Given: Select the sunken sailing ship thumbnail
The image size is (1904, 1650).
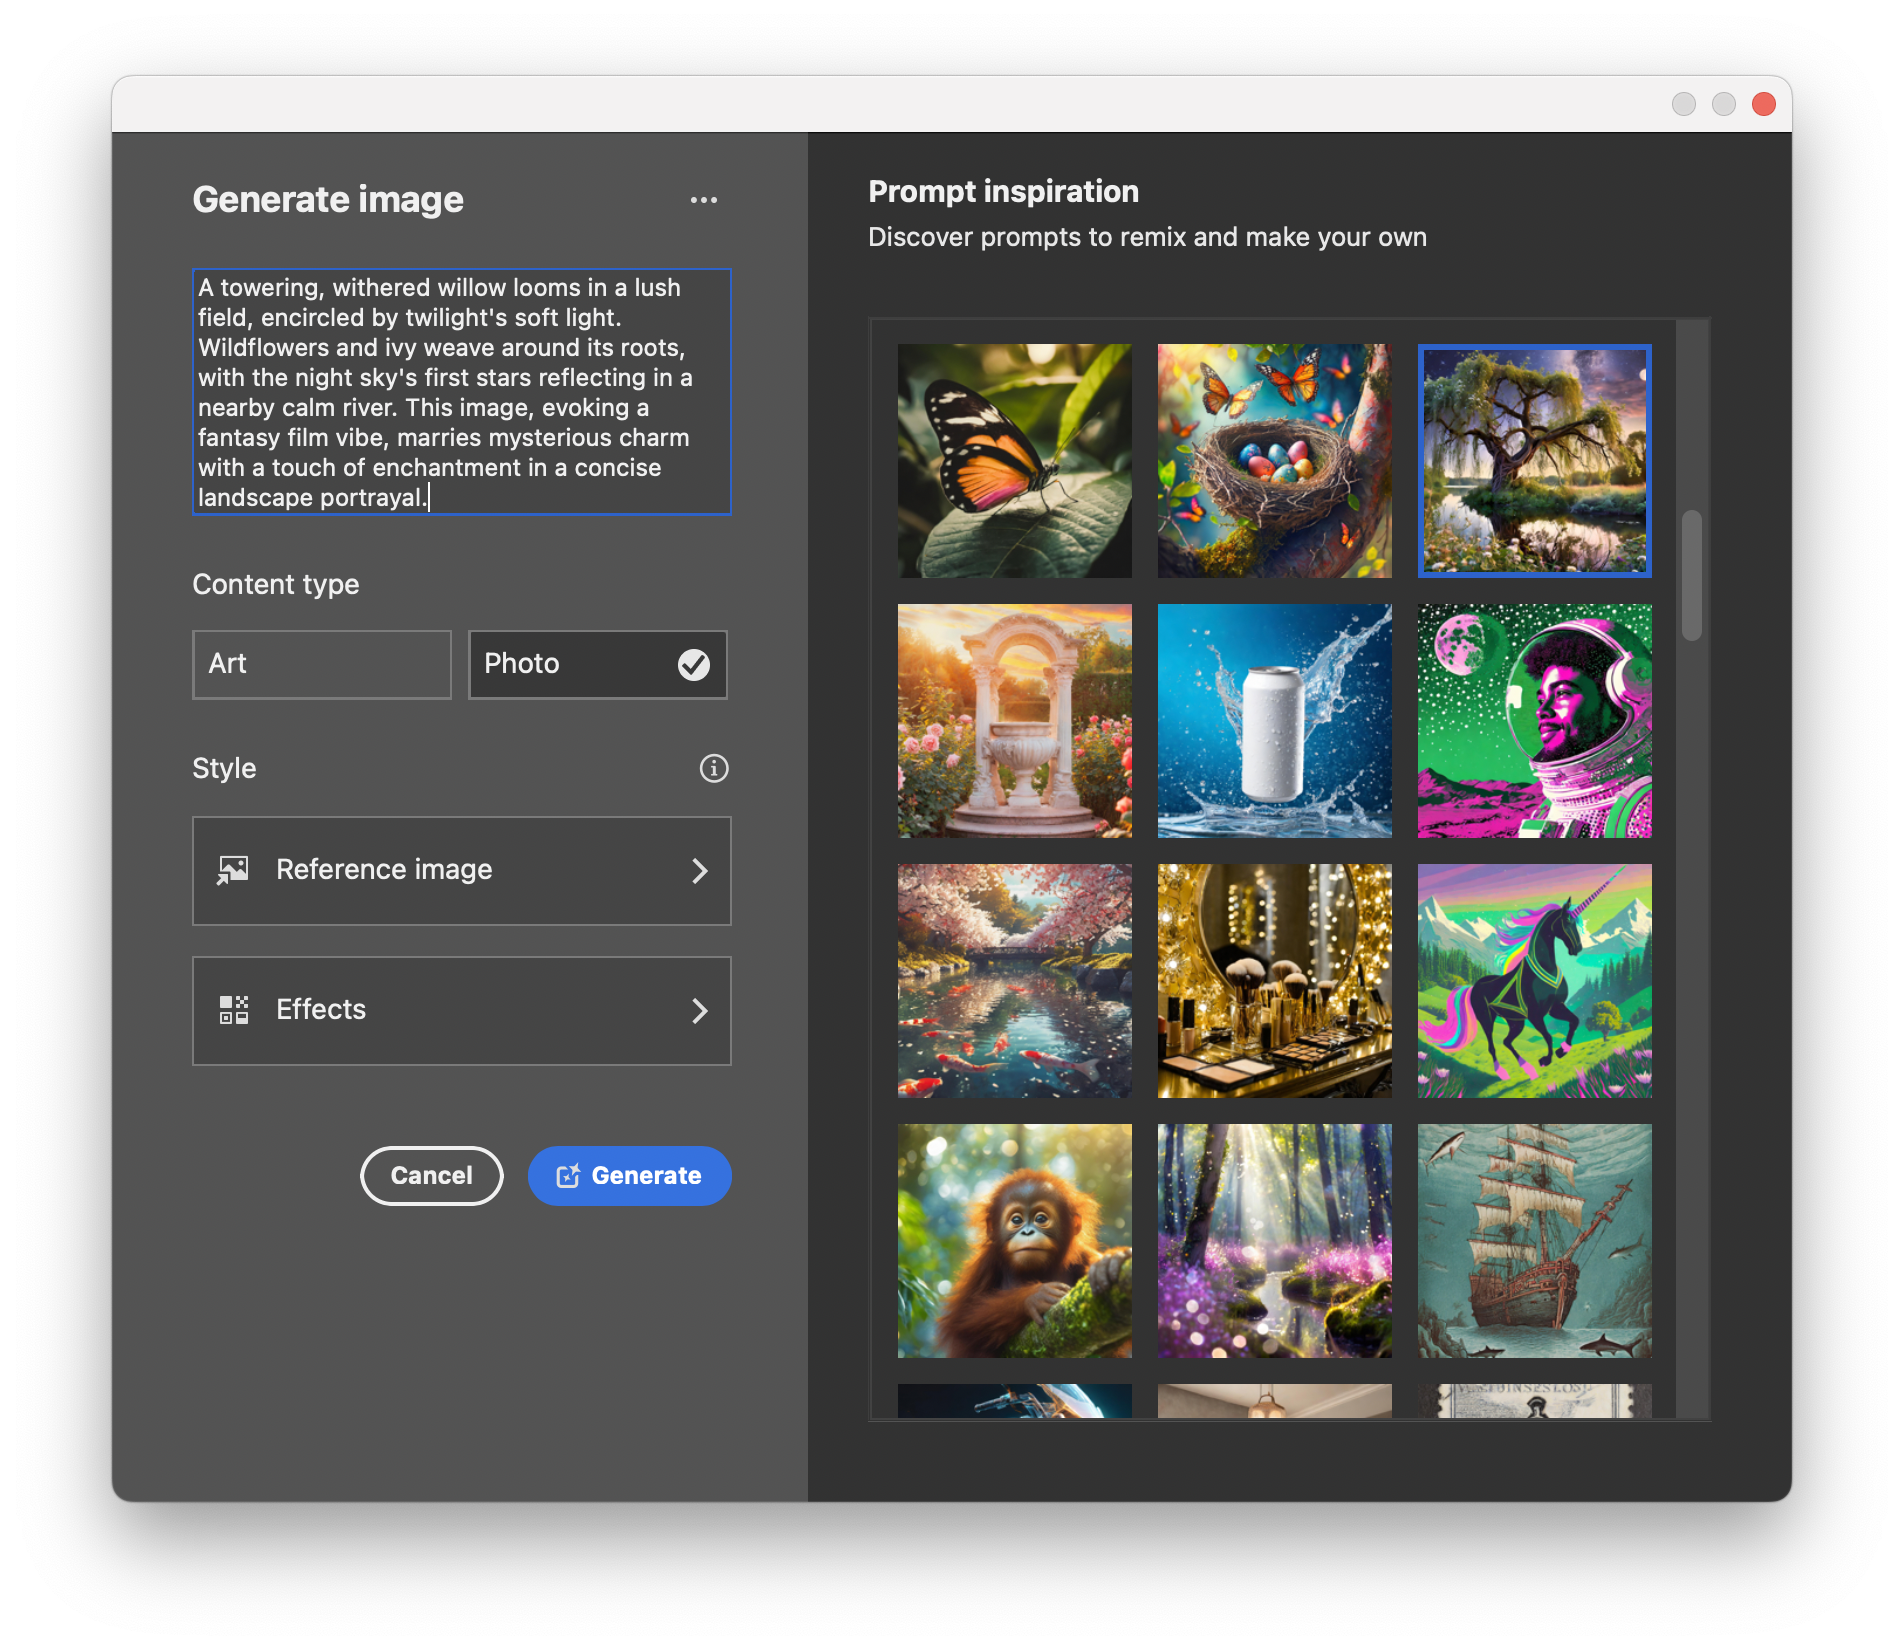Looking at the screenshot, I should click(x=1535, y=1241).
